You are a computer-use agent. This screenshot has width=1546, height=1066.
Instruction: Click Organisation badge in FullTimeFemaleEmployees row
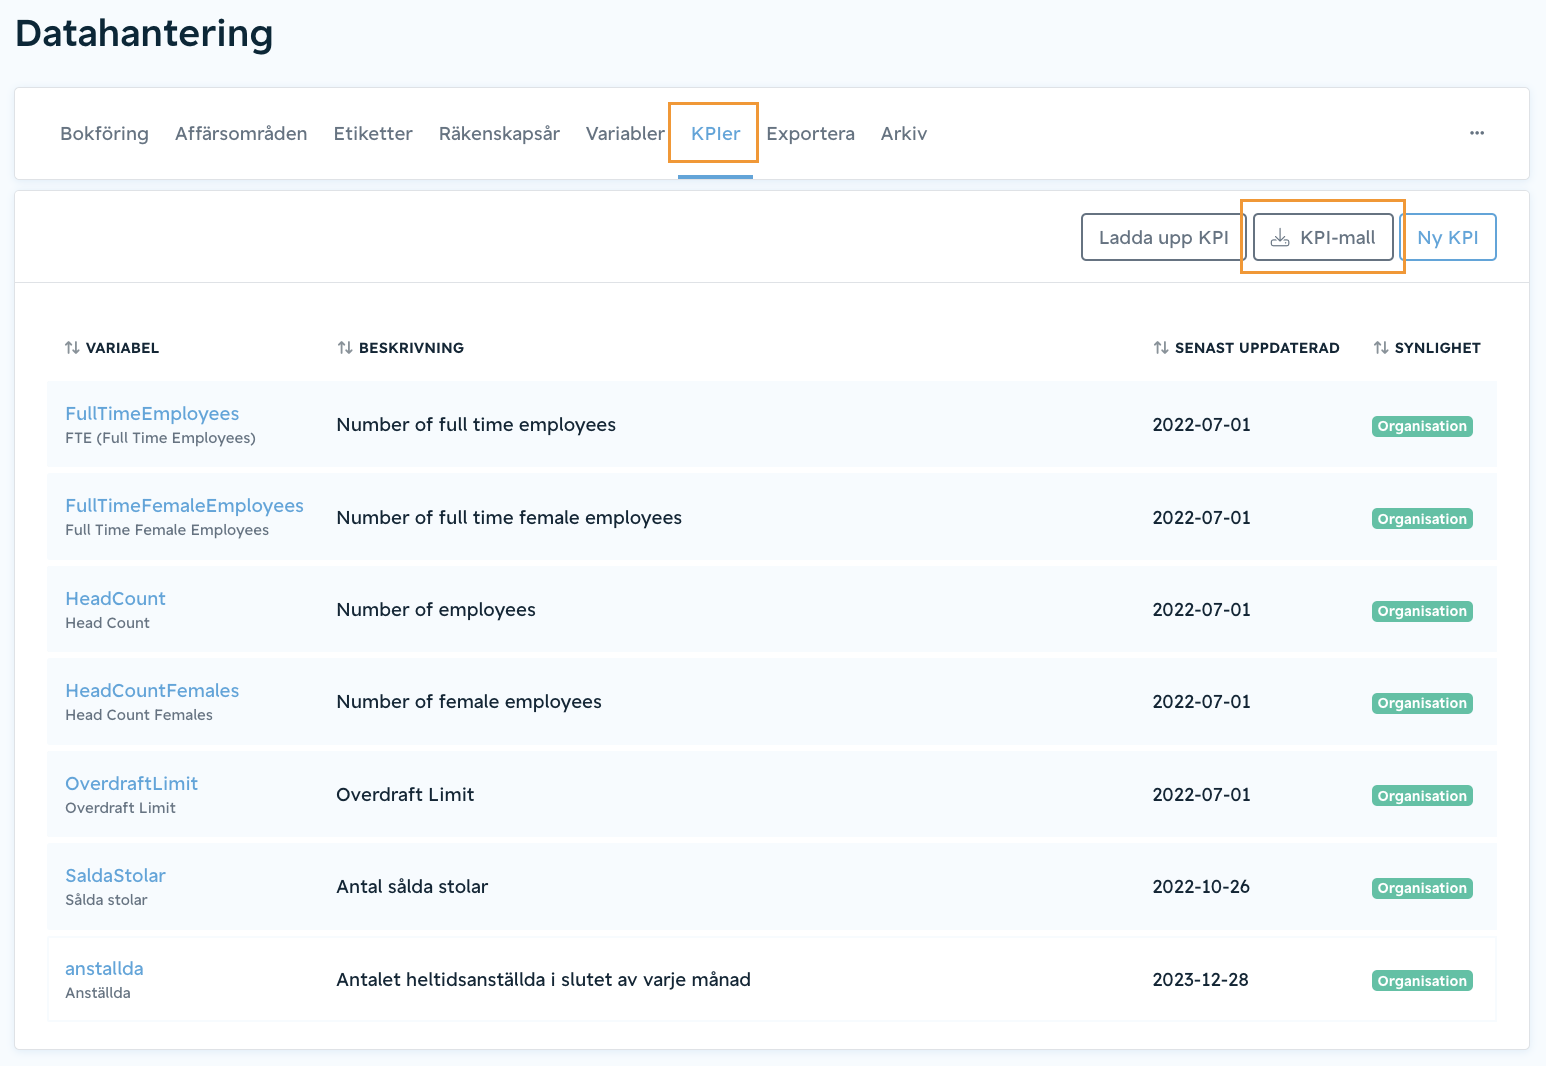1422,519
